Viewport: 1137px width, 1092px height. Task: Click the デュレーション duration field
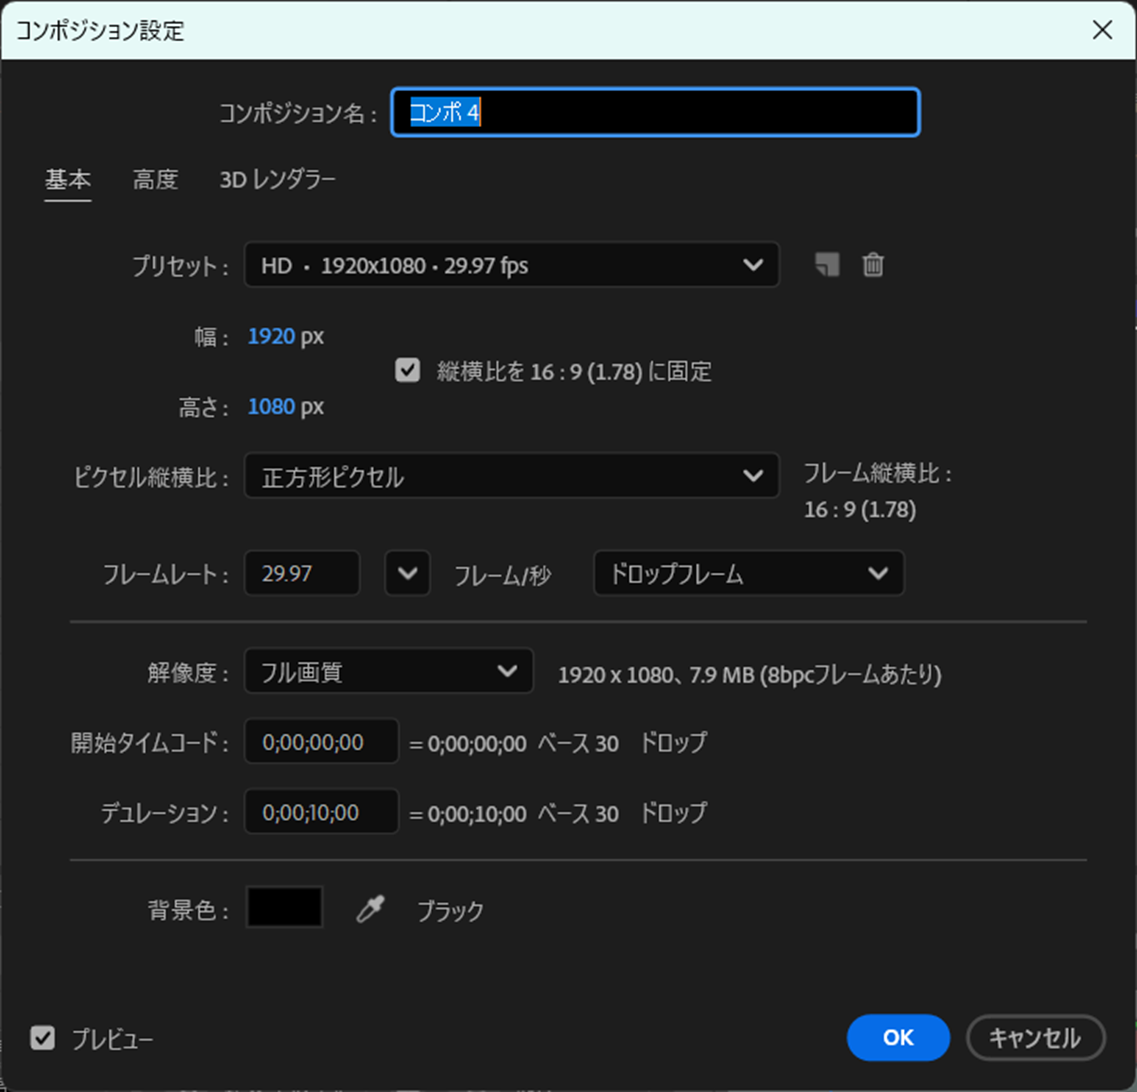click(x=320, y=812)
